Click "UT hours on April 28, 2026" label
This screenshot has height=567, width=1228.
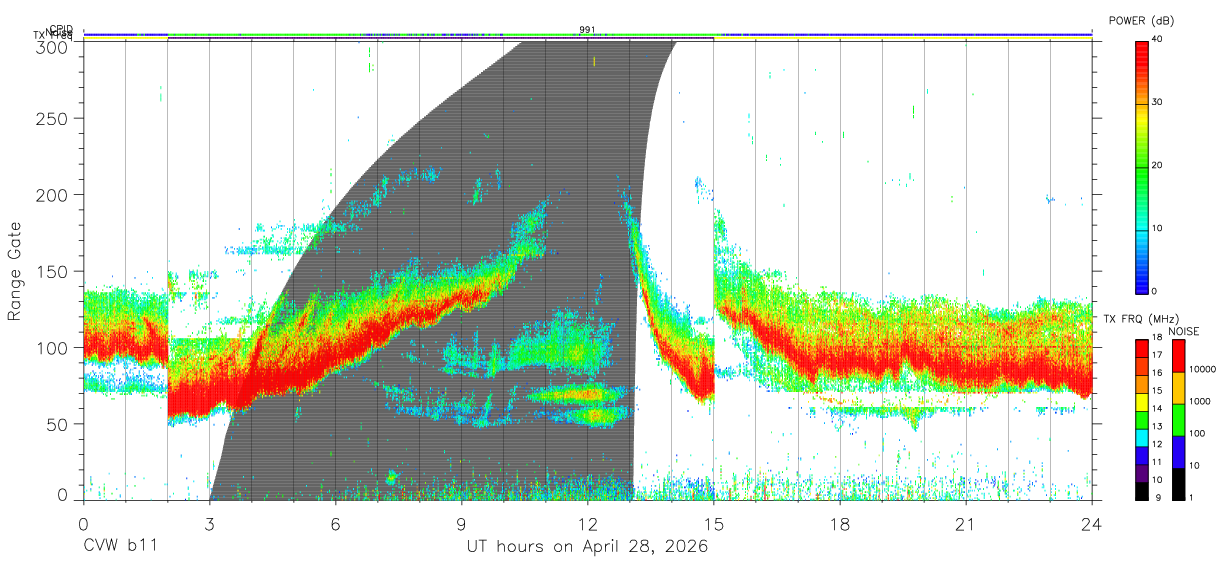pos(587,547)
